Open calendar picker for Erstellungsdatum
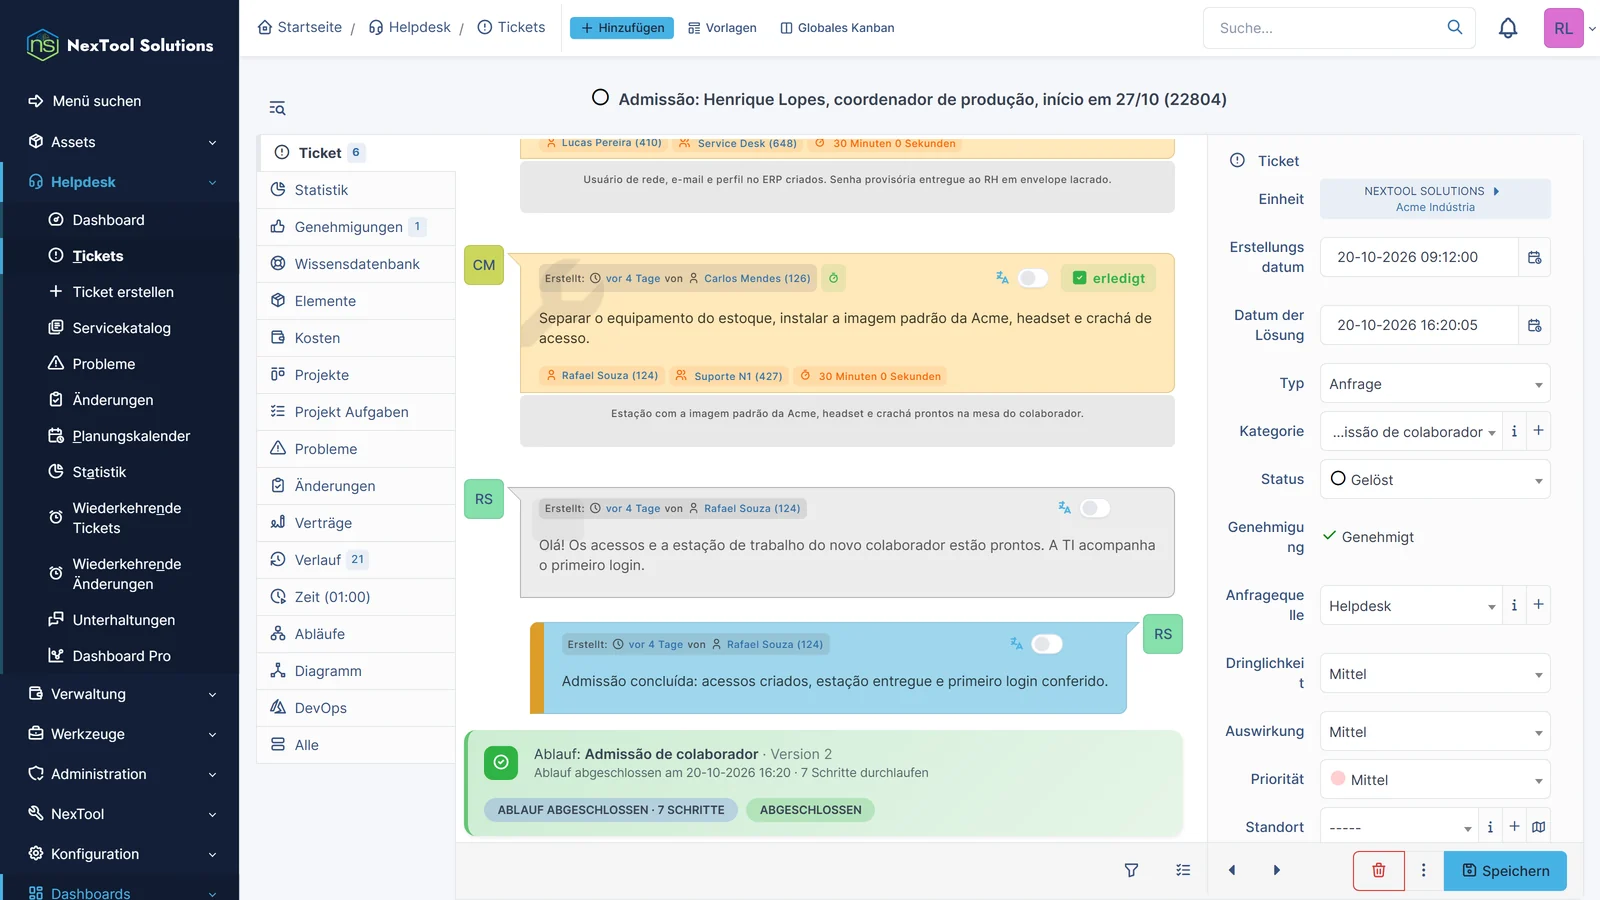The width and height of the screenshot is (1600, 900). (x=1535, y=257)
